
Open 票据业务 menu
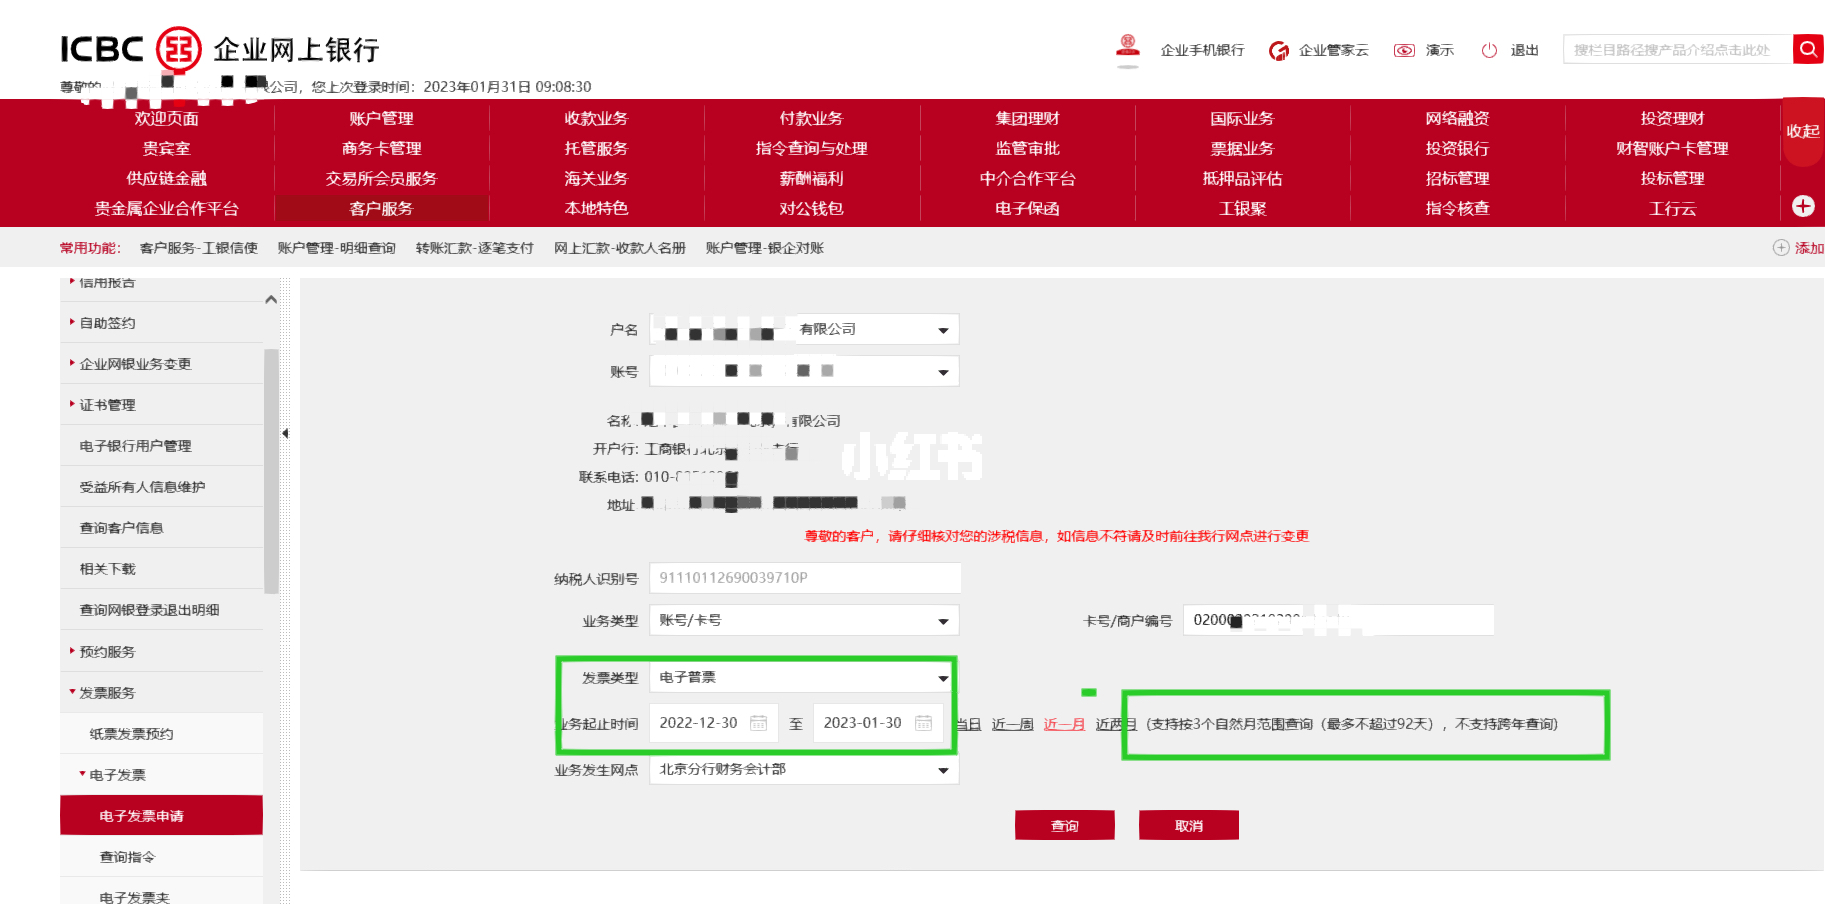click(x=1242, y=148)
